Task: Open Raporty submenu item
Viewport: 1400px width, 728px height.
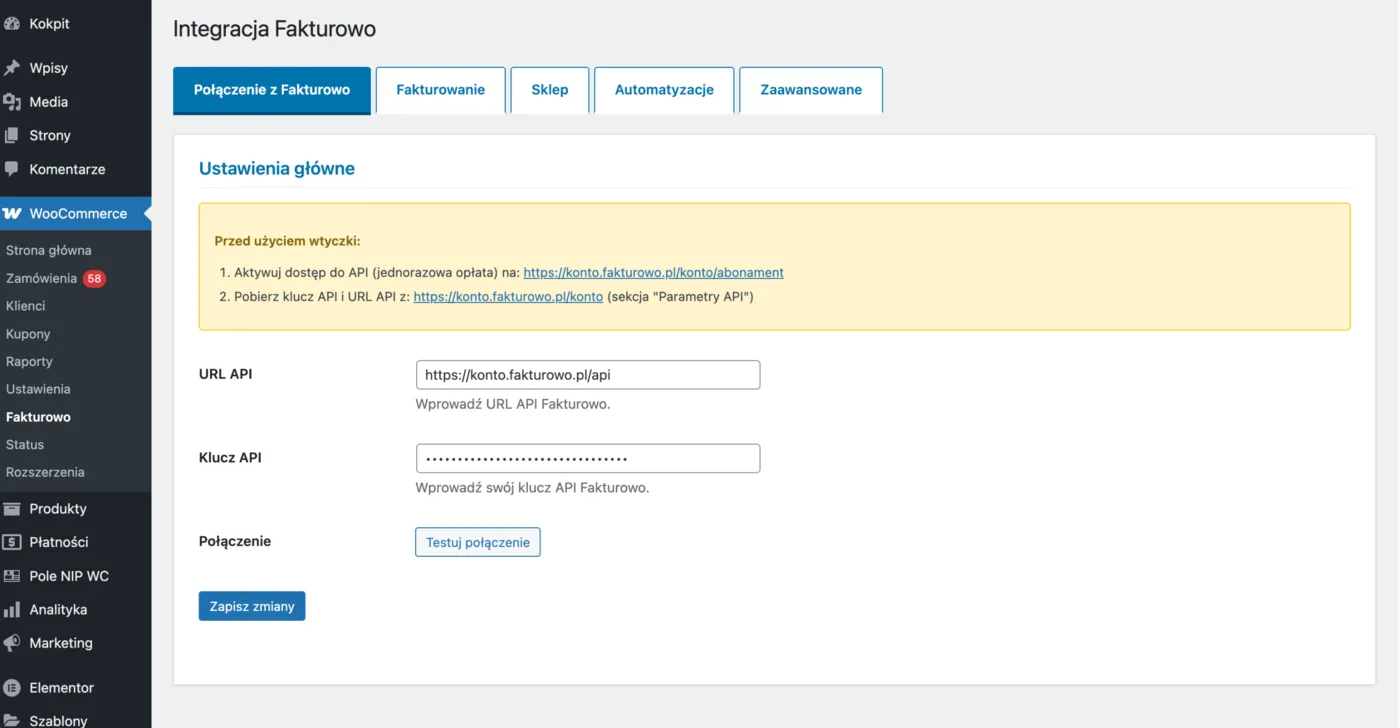Action: (29, 361)
